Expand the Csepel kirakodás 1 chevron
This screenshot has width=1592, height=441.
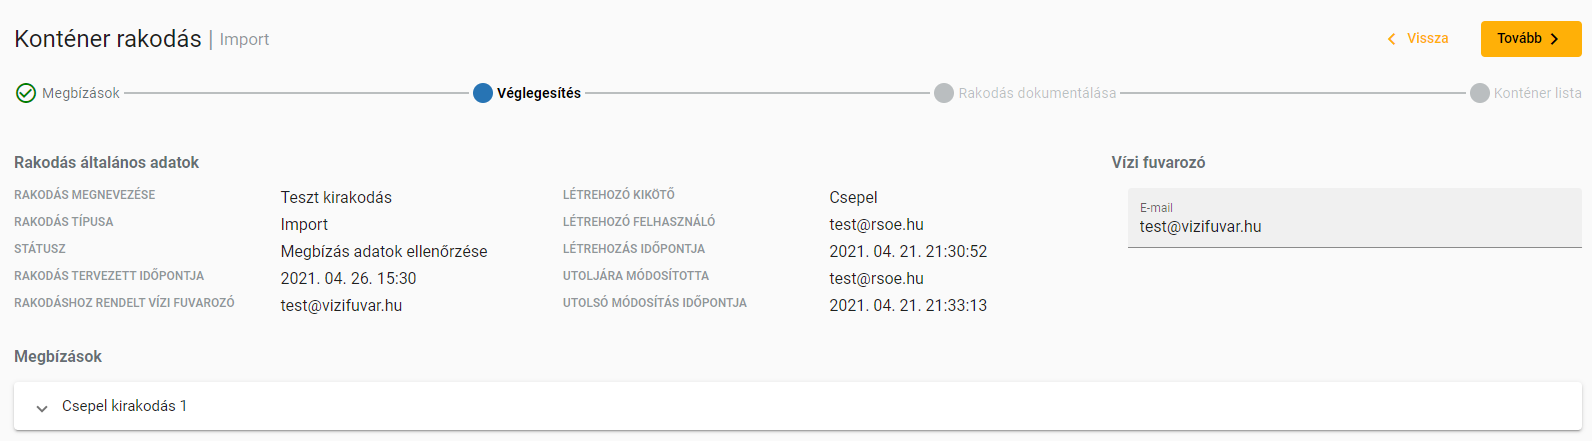42,408
